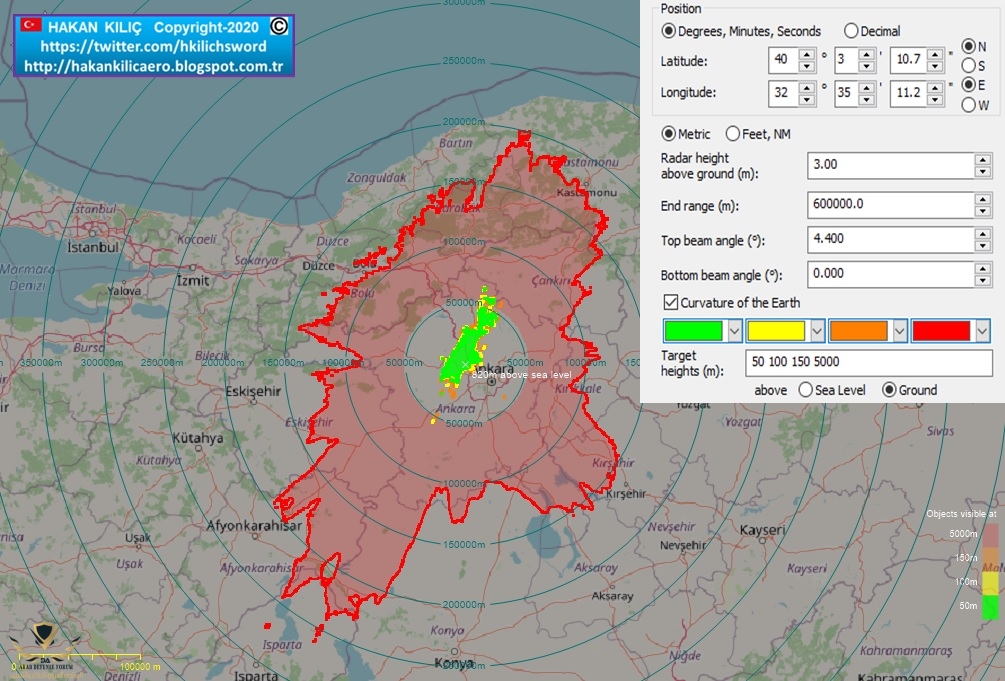The width and height of the screenshot is (1005, 681).
Task: Select the Decimal position format
Action: (851, 31)
